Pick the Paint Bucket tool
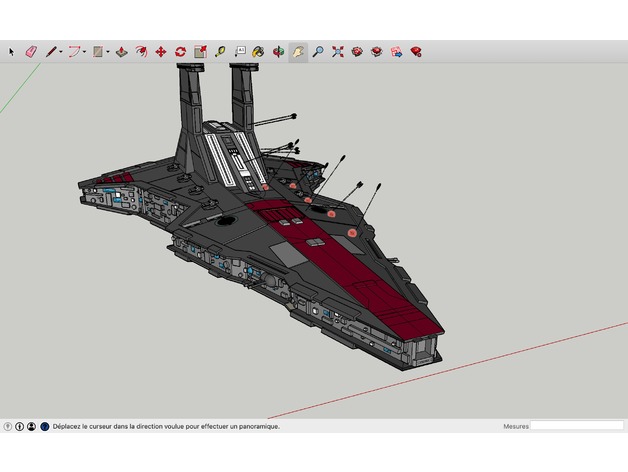Viewport: 628px width, 472px height. [x=258, y=51]
